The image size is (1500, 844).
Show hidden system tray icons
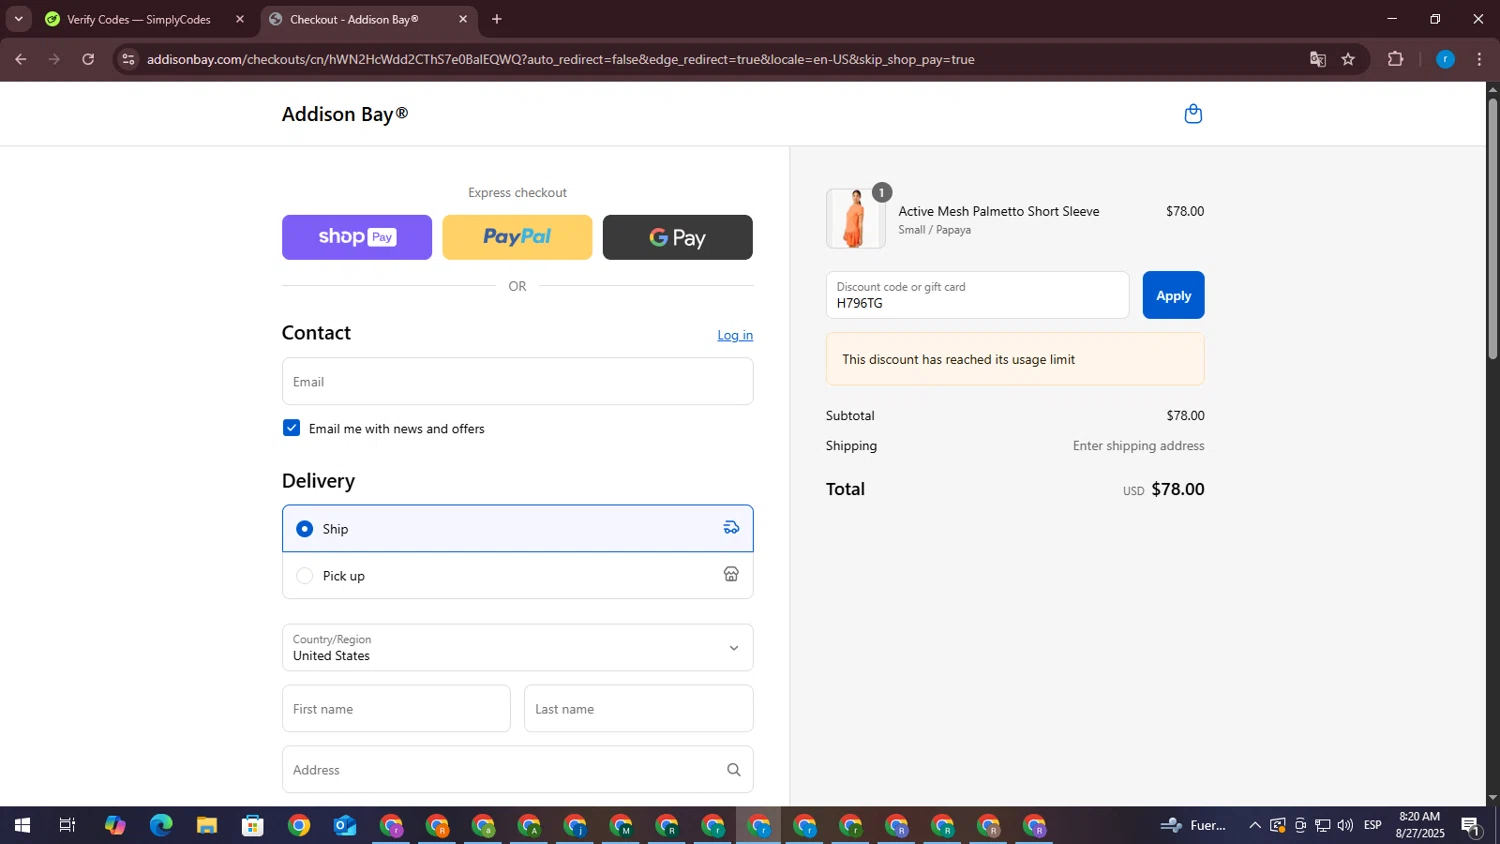1255,826
